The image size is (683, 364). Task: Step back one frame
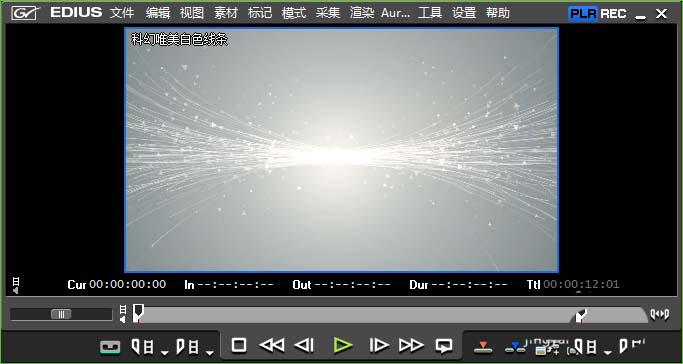(x=304, y=345)
